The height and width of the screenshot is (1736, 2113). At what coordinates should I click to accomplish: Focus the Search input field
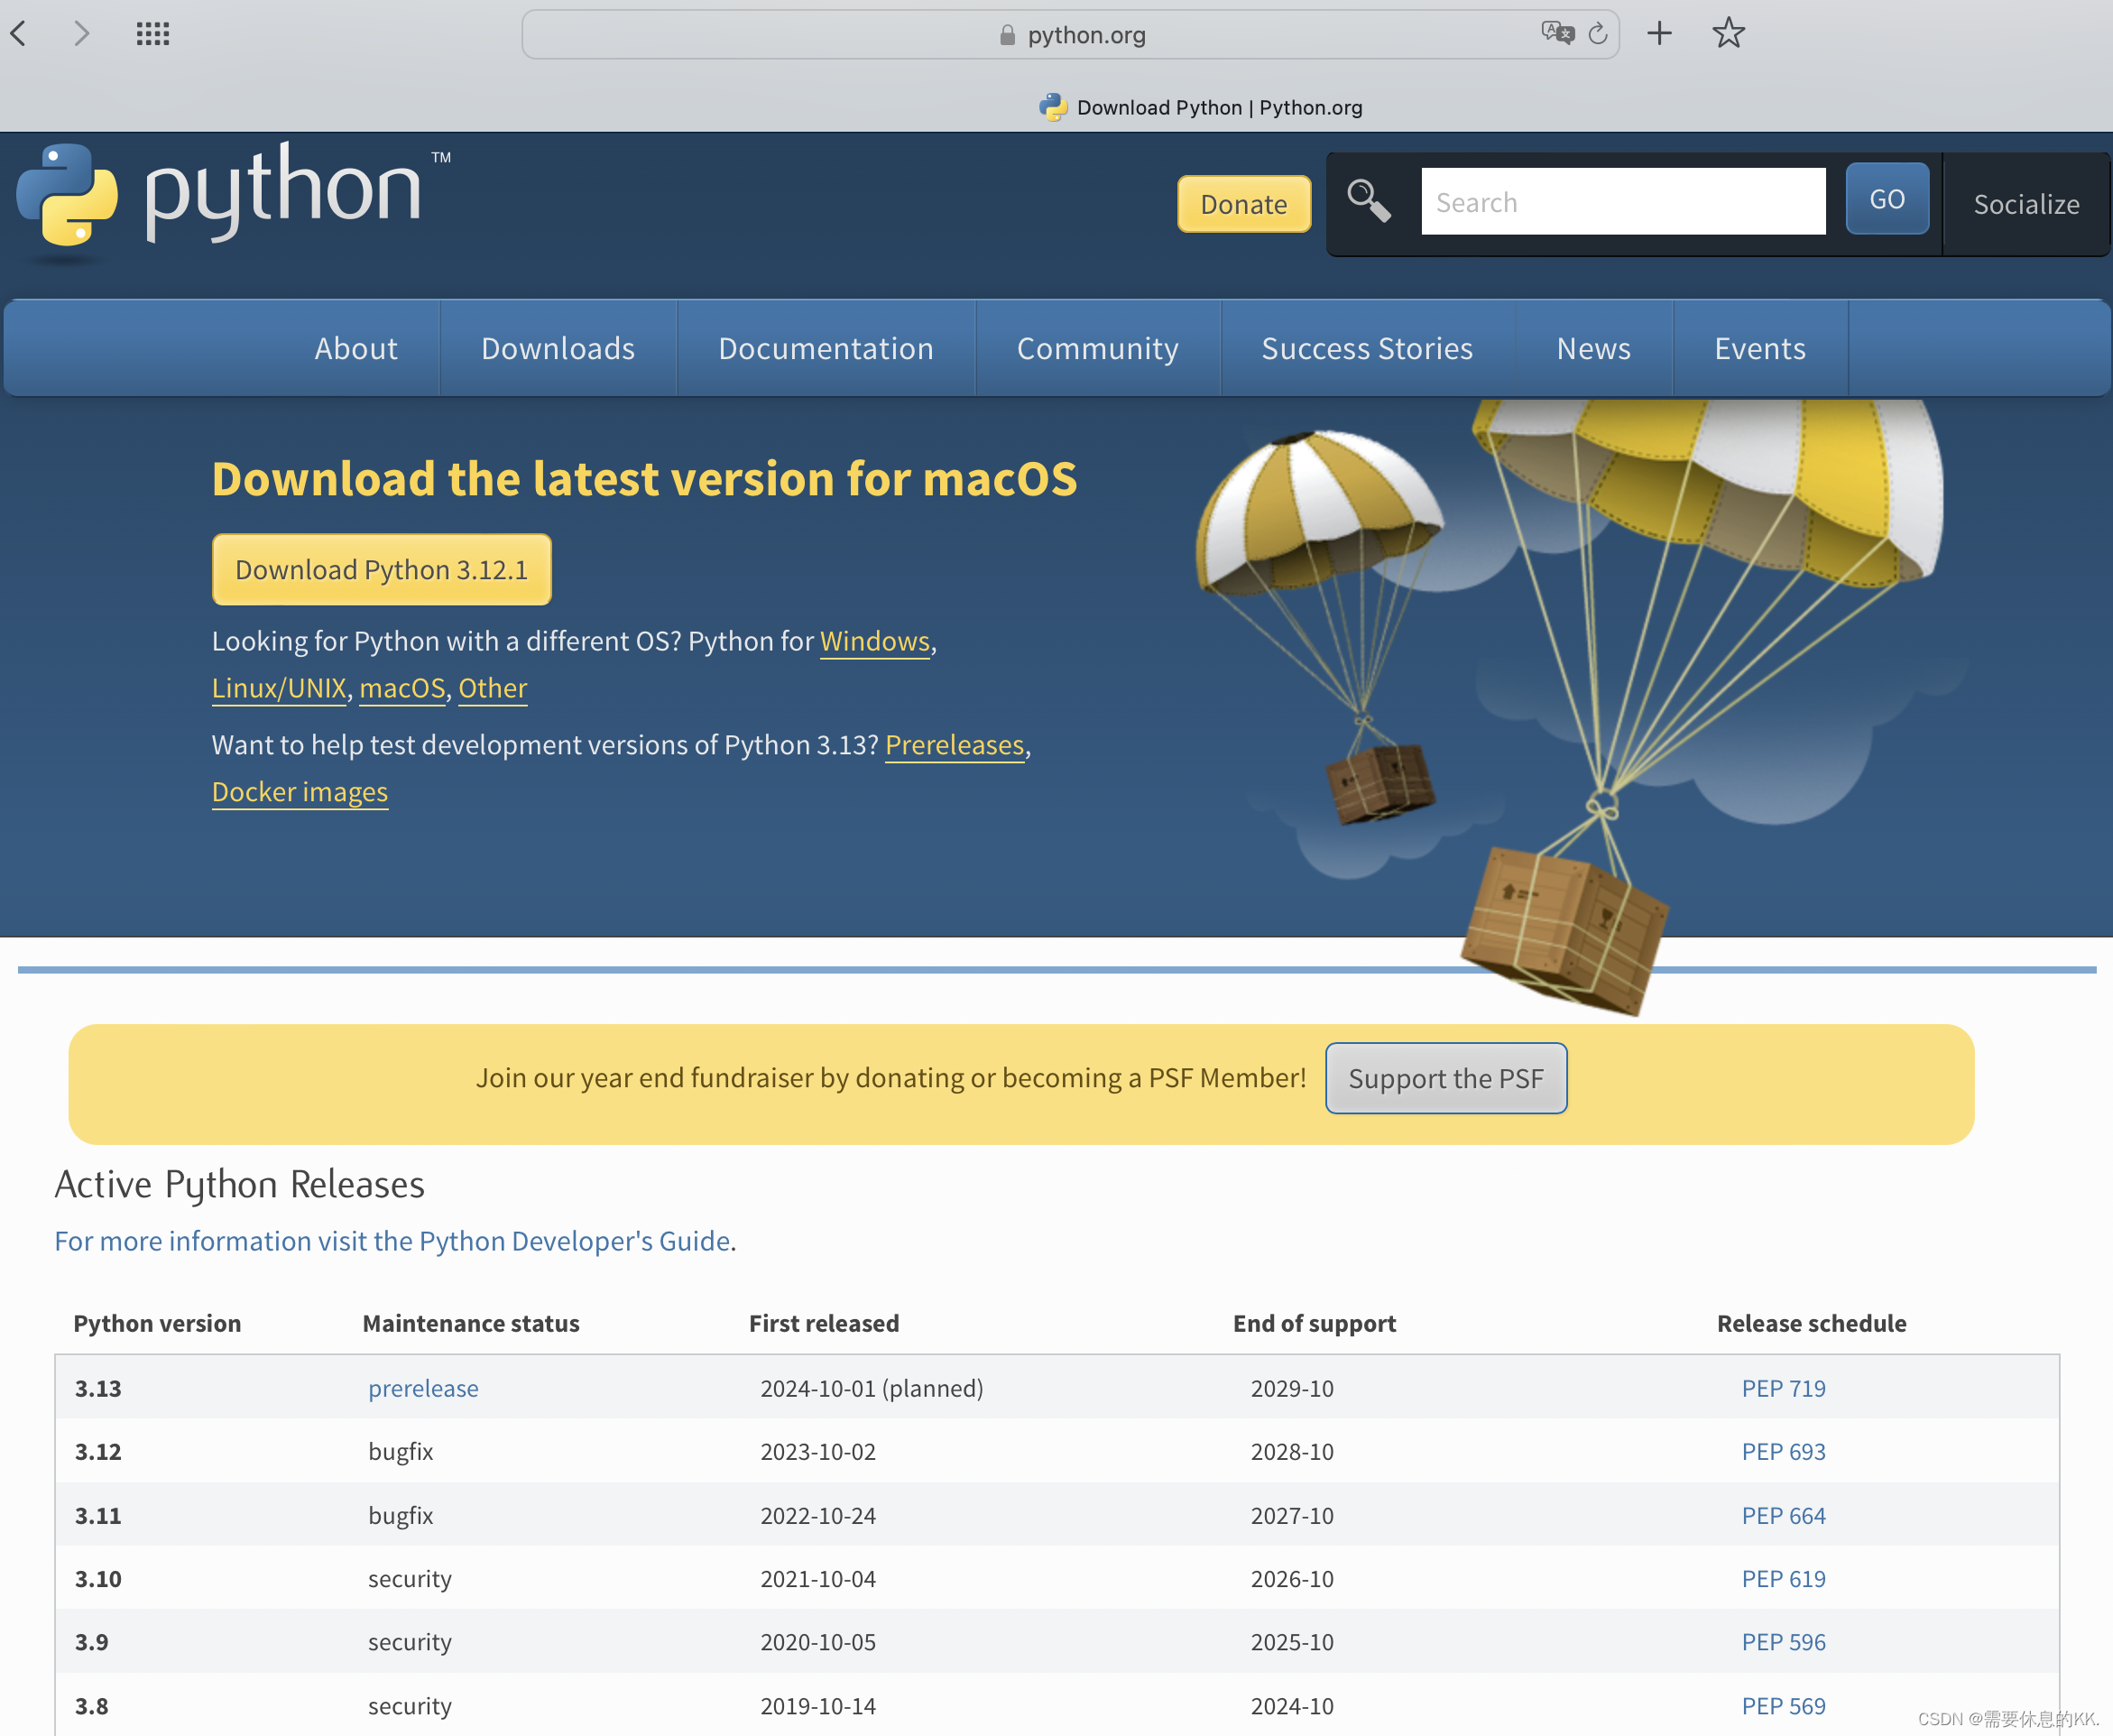[1623, 202]
